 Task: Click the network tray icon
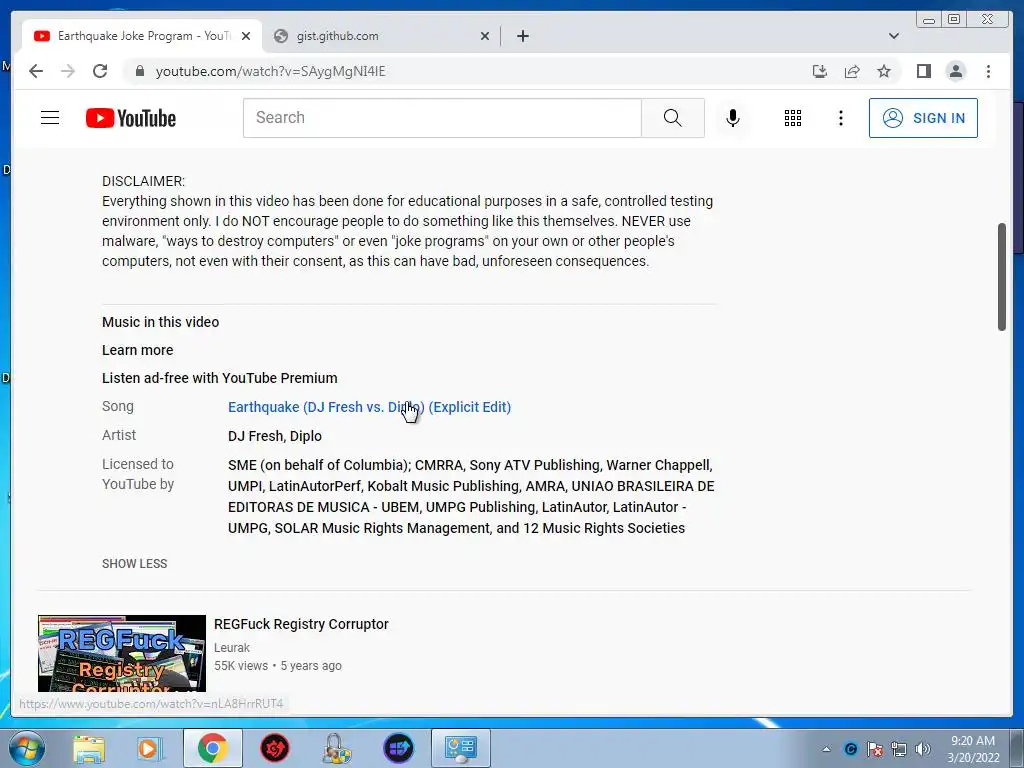pyautogui.click(x=899, y=749)
